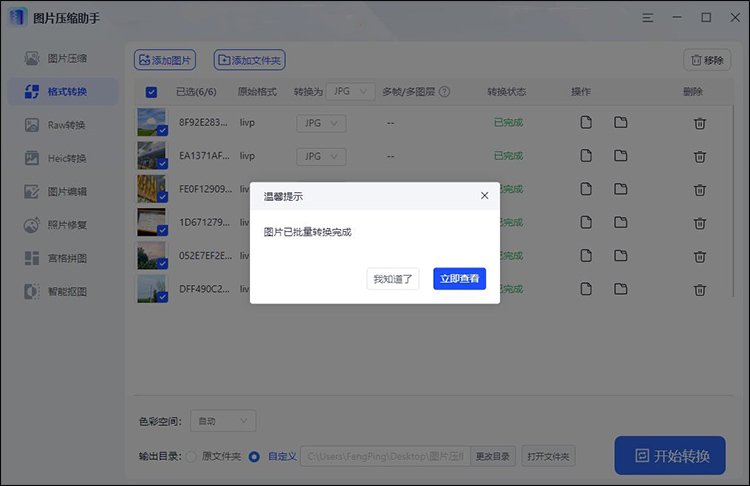Select the 原文件夹 radio option
Image resolution: width=750 pixels, height=486 pixels.
pyautogui.click(x=193, y=456)
